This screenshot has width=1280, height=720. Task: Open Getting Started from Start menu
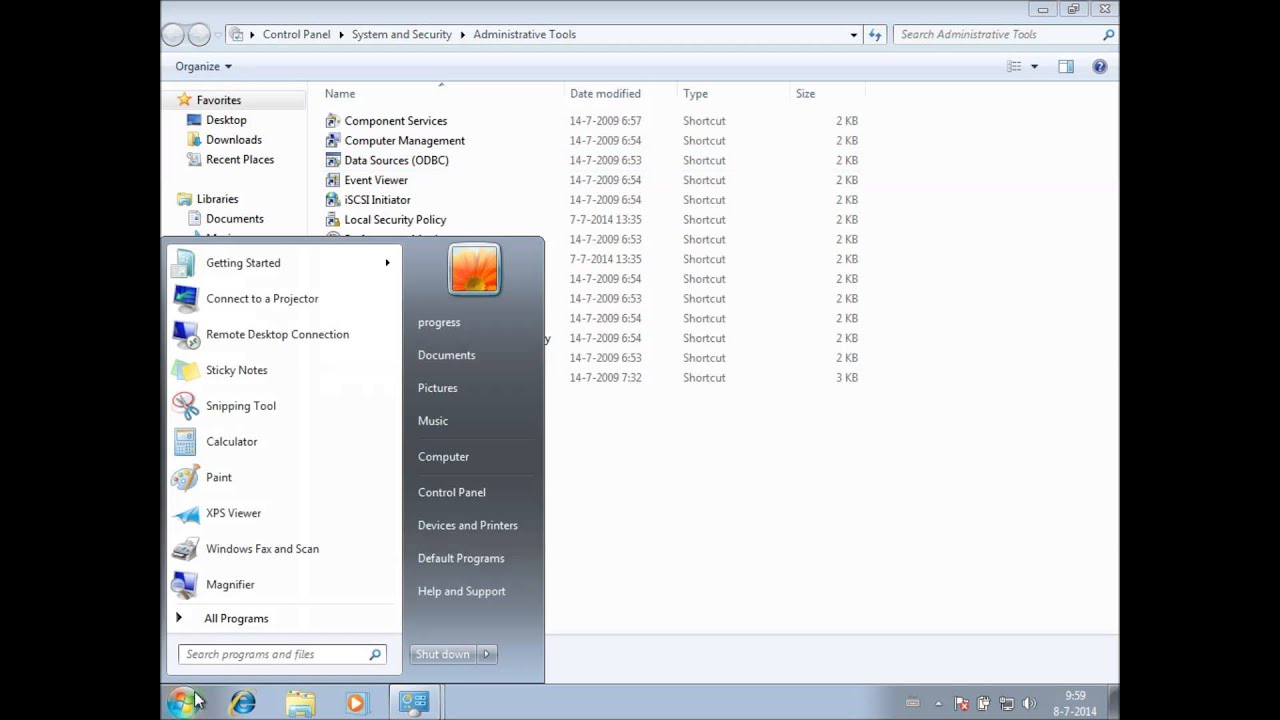(284, 263)
